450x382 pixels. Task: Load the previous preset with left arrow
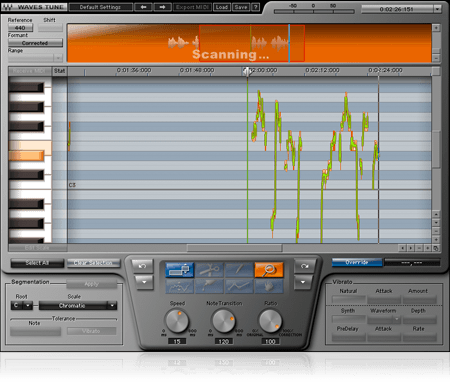pyautogui.click(x=143, y=7)
